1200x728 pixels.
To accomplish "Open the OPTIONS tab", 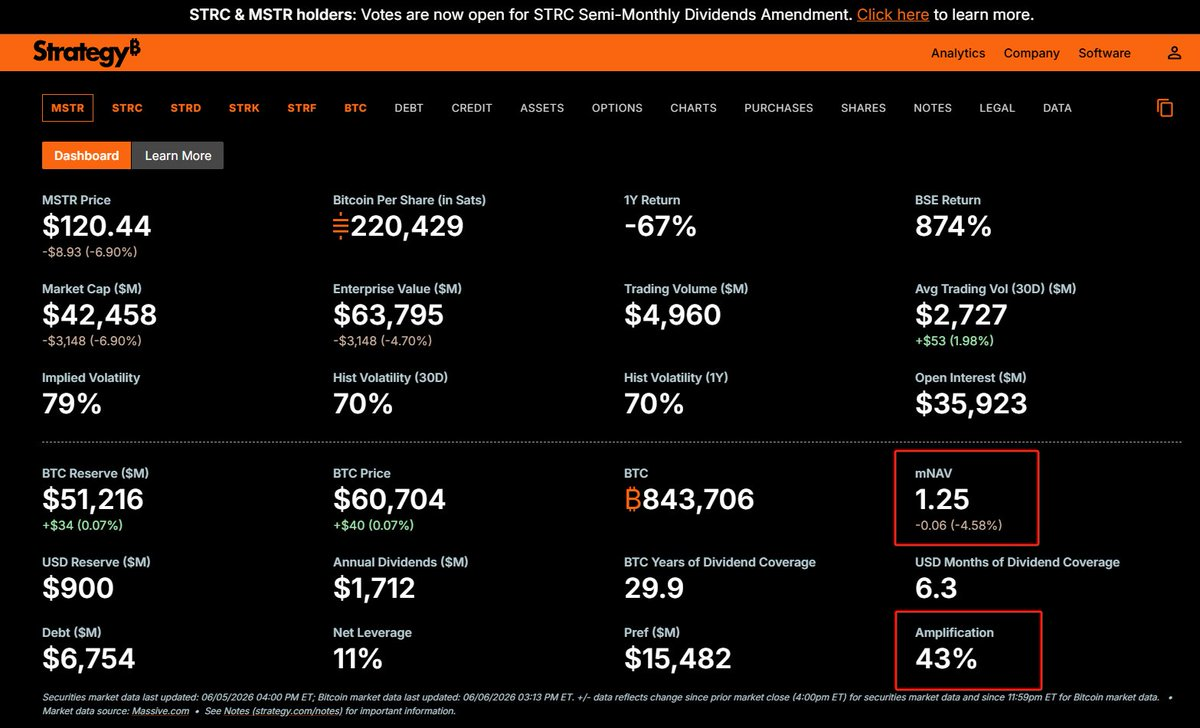I will click(617, 108).
